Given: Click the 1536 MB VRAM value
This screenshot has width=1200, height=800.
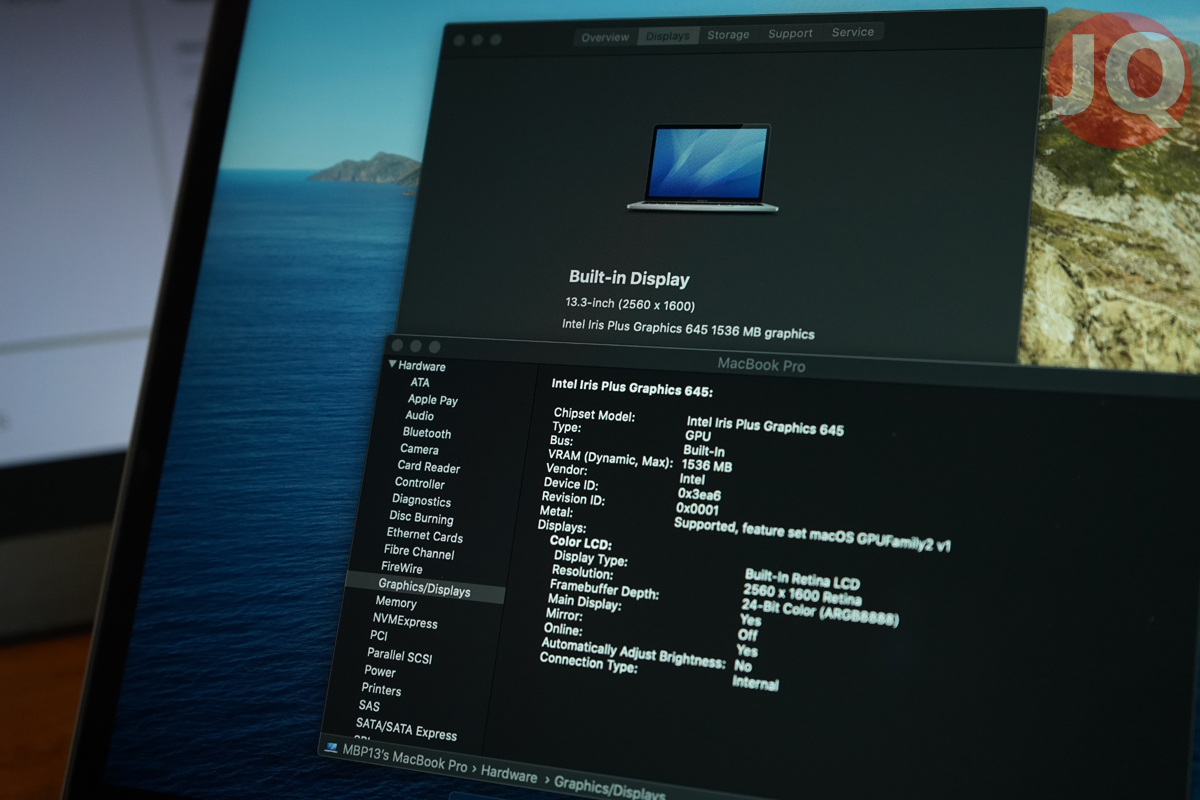Looking at the screenshot, I should pyautogui.click(x=706, y=465).
